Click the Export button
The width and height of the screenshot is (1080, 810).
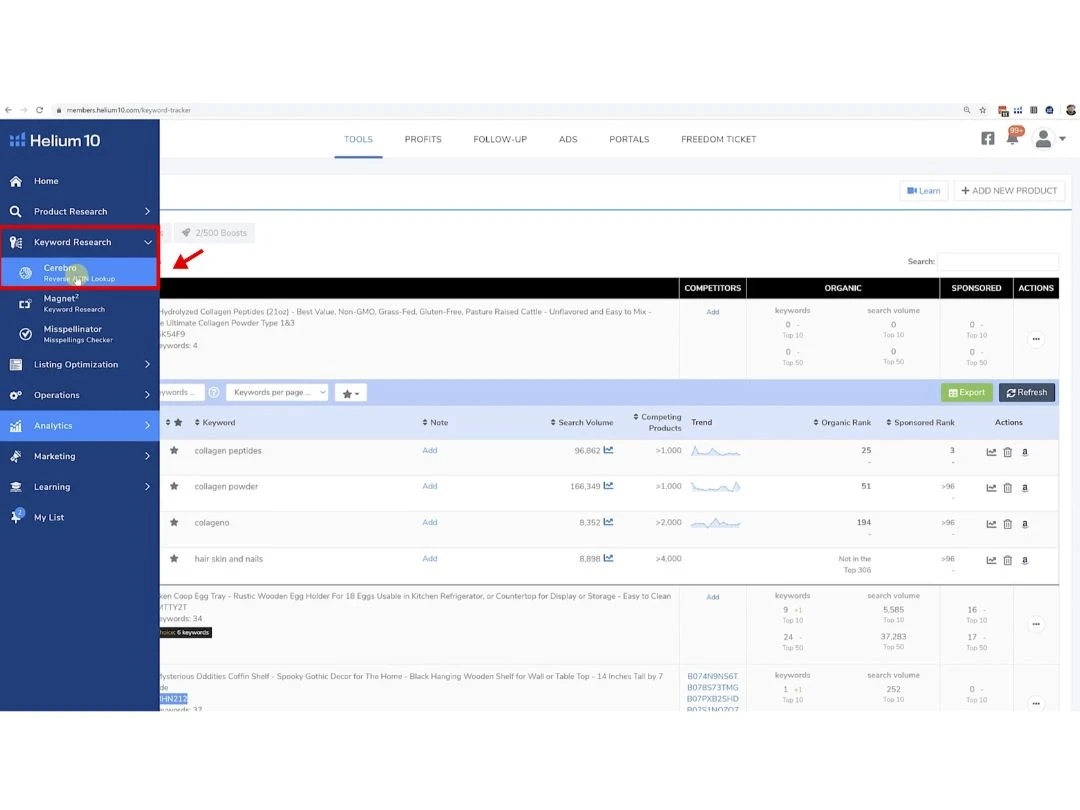point(966,393)
